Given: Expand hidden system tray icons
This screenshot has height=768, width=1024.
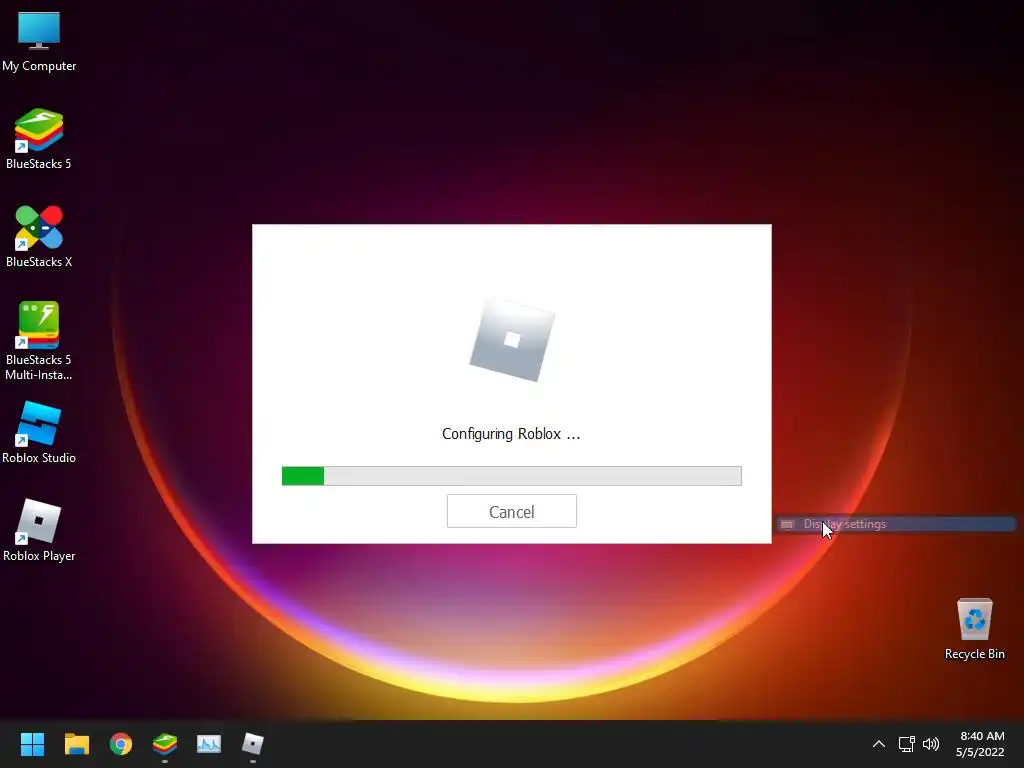Looking at the screenshot, I should coord(879,744).
